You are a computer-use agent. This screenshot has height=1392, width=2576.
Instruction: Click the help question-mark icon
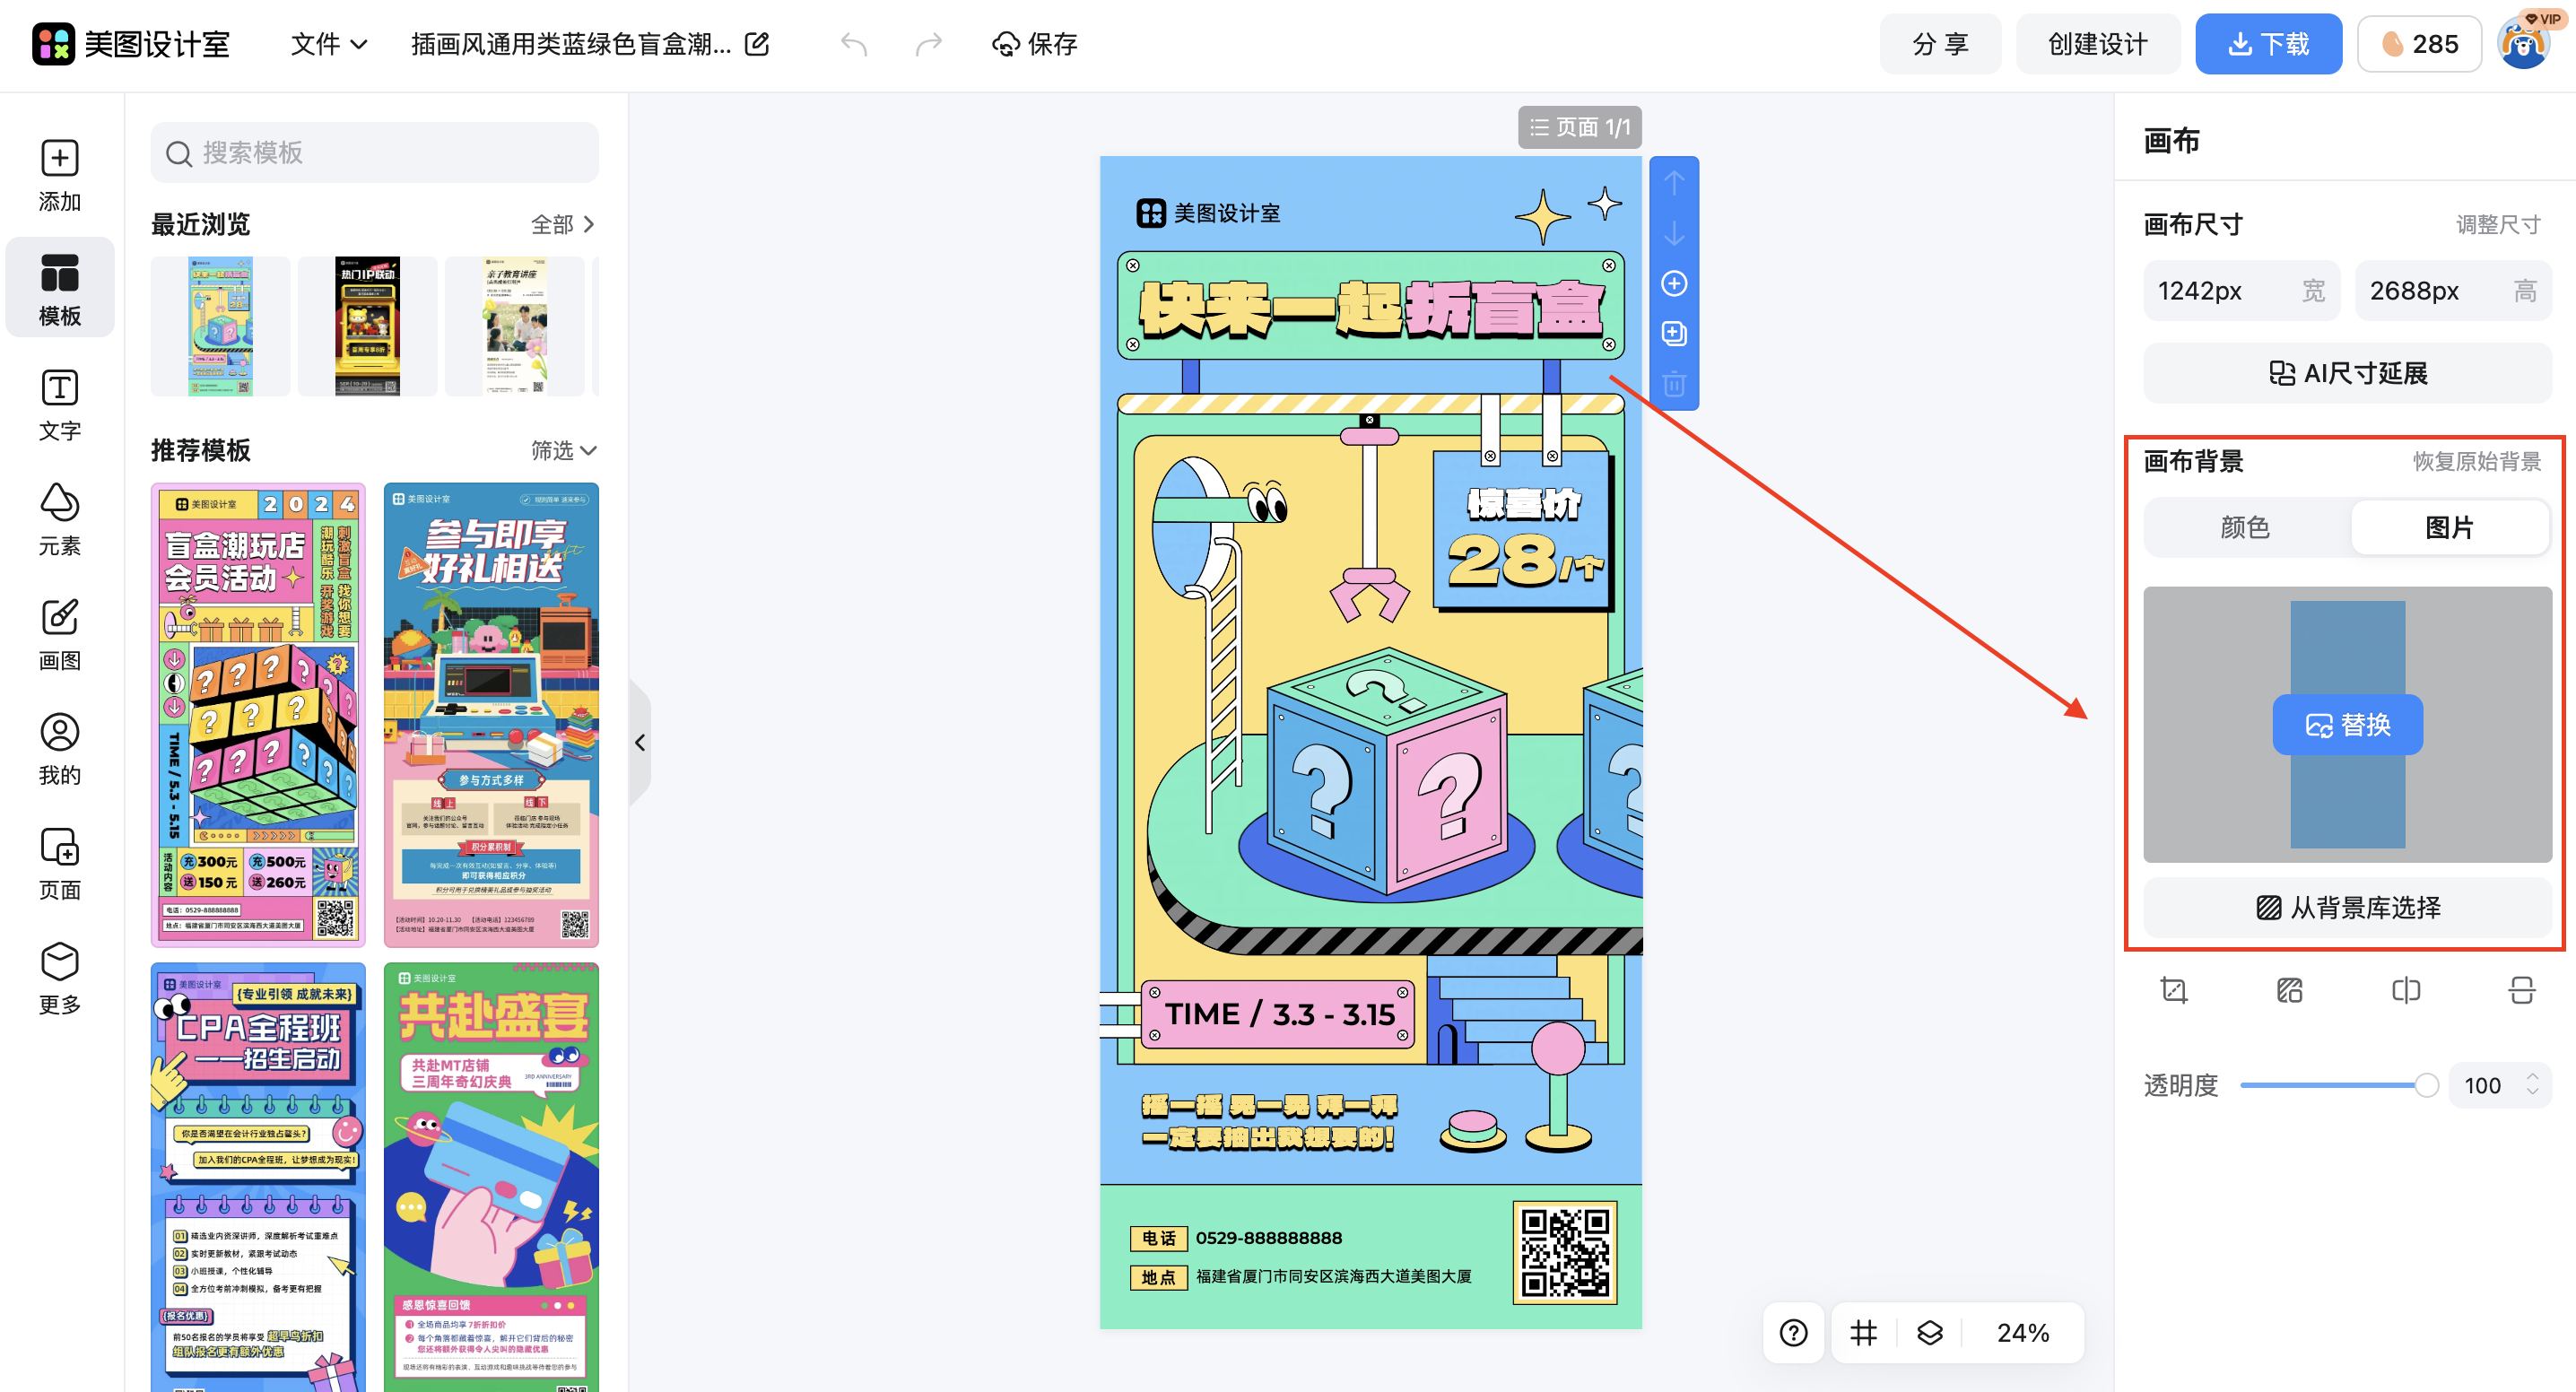tap(1793, 1333)
